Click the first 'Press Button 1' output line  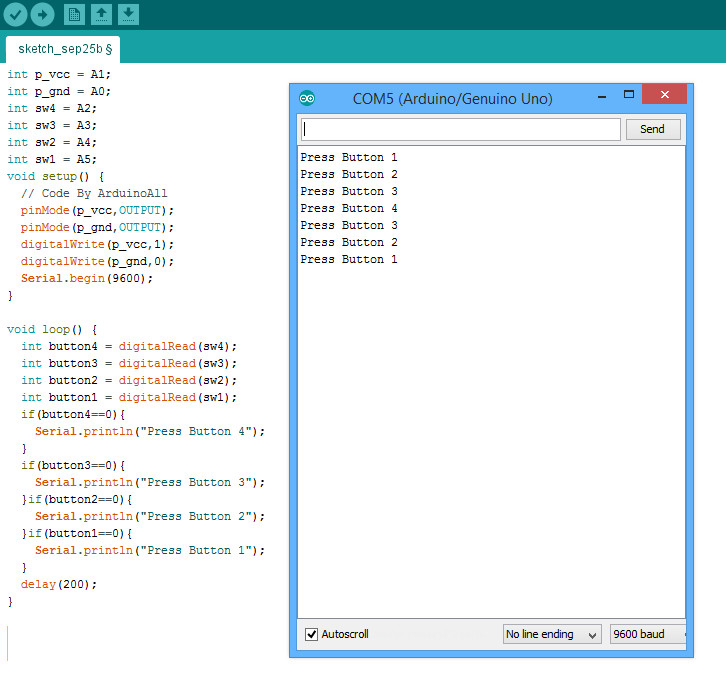tap(349, 157)
